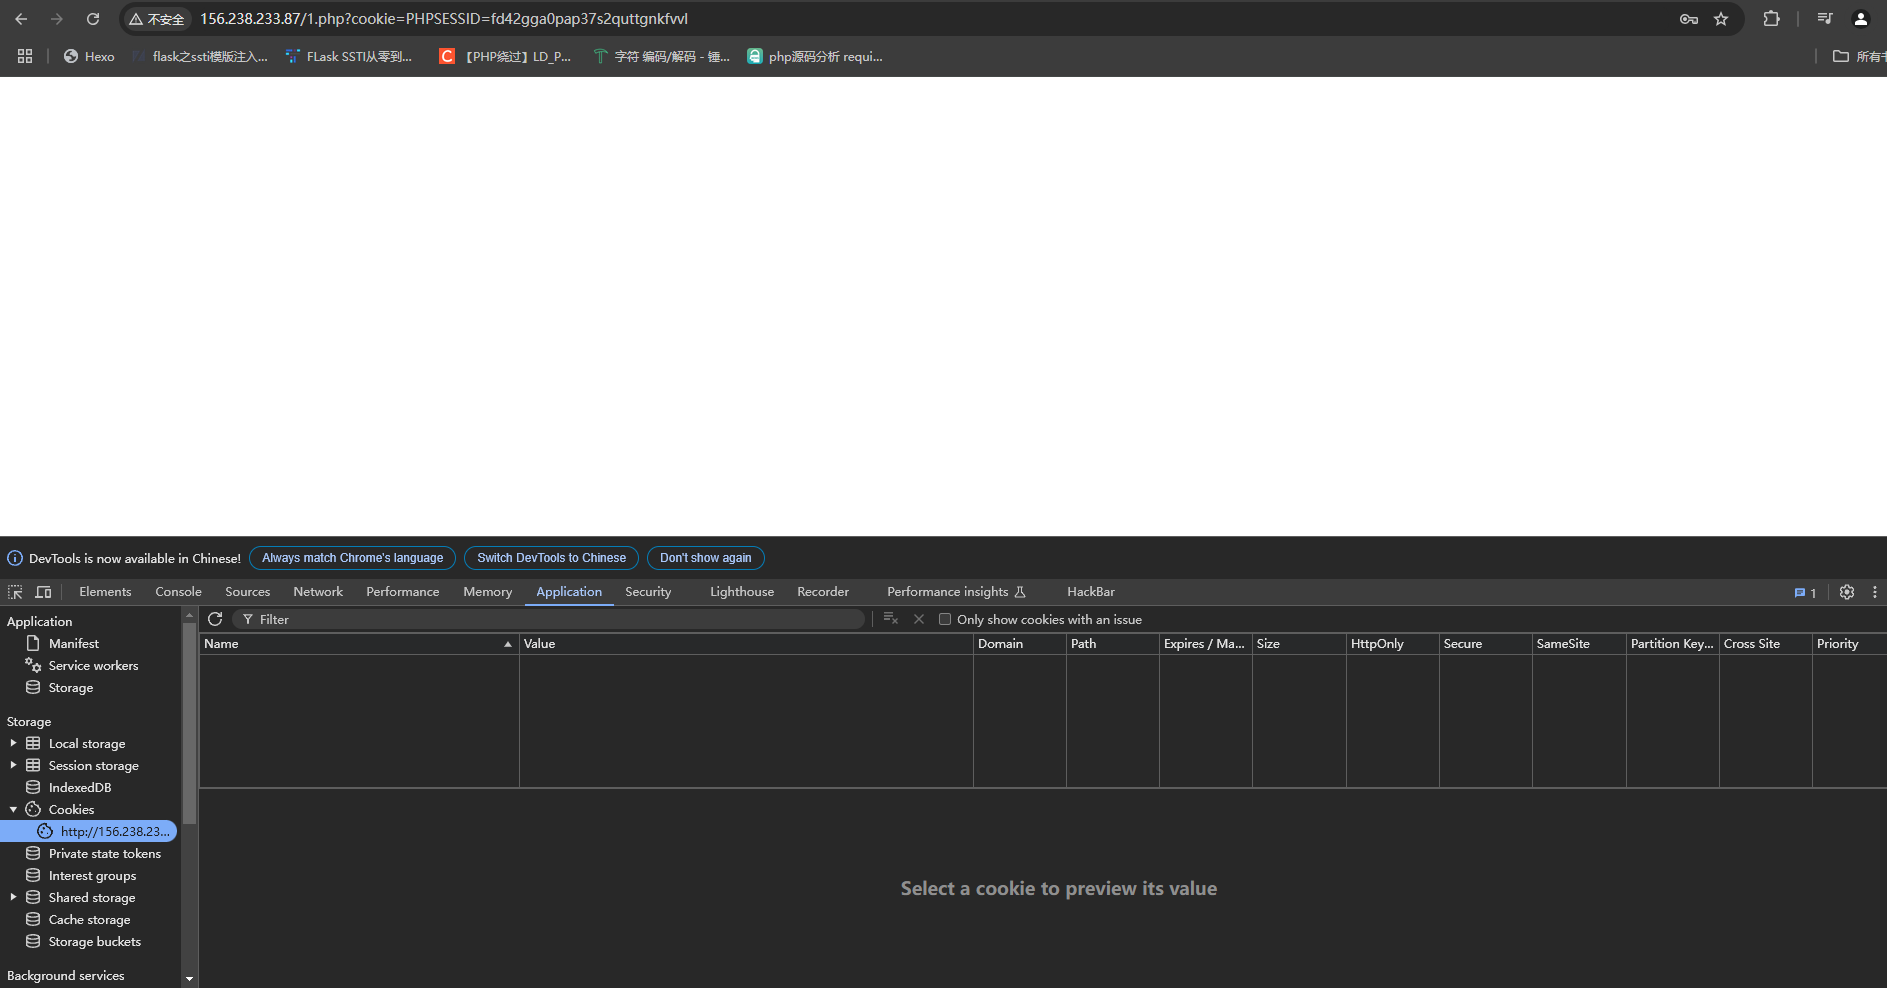
Task: Open the browser extensions puzzle icon
Action: point(1771,19)
